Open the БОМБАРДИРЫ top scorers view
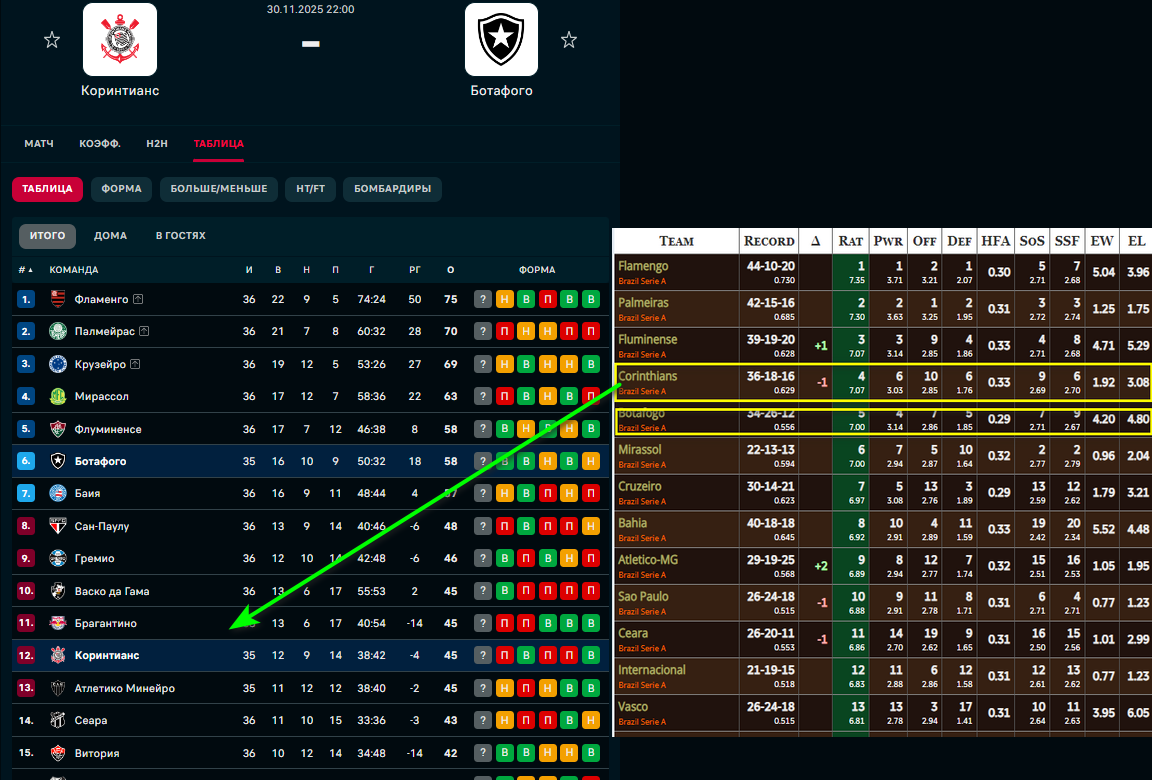The height and width of the screenshot is (780, 1152). pos(392,189)
